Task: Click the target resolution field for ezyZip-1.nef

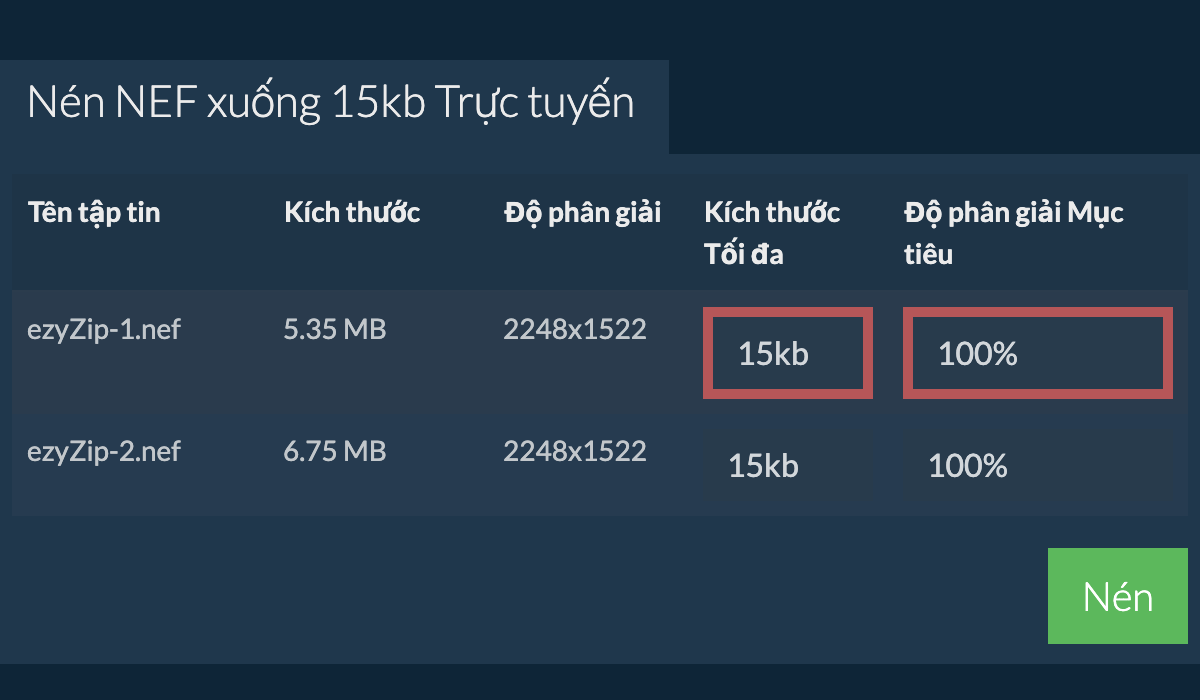Action: click(x=1037, y=353)
